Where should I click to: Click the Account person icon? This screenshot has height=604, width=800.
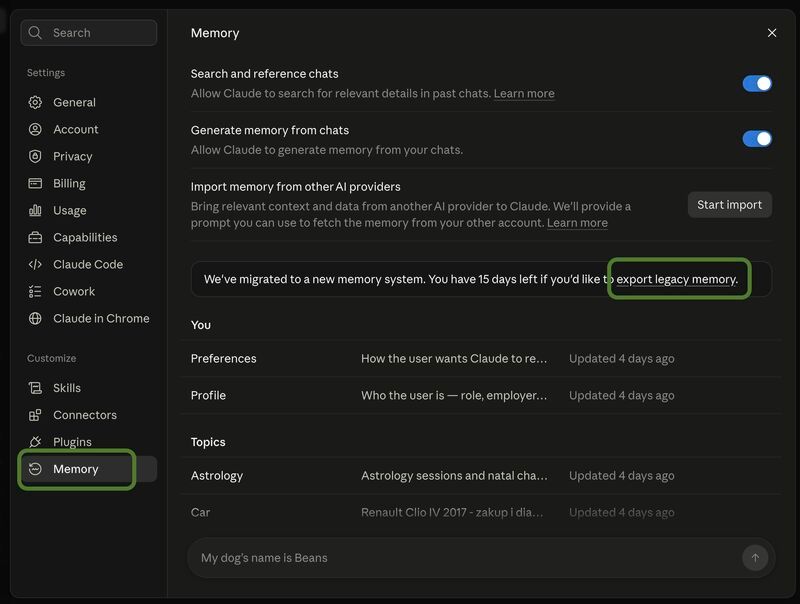pyautogui.click(x=35, y=129)
